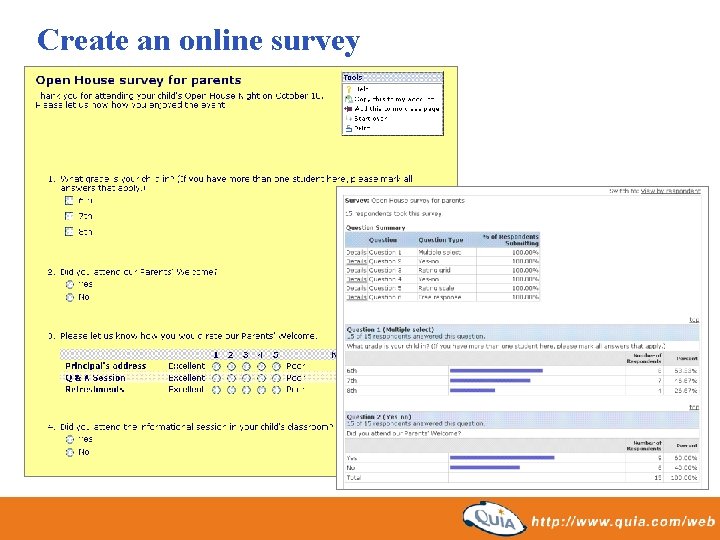Viewport: 720px width, 540px height.
Task: Click the 'Create an online survey' slide title
Action: [x=198, y=41]
